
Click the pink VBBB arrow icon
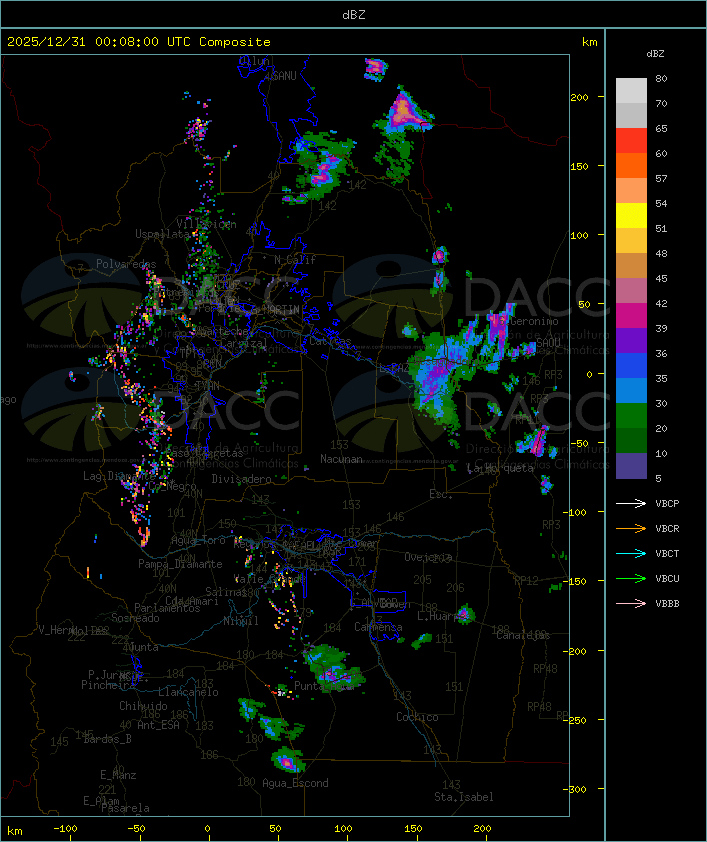pos(631,603)
